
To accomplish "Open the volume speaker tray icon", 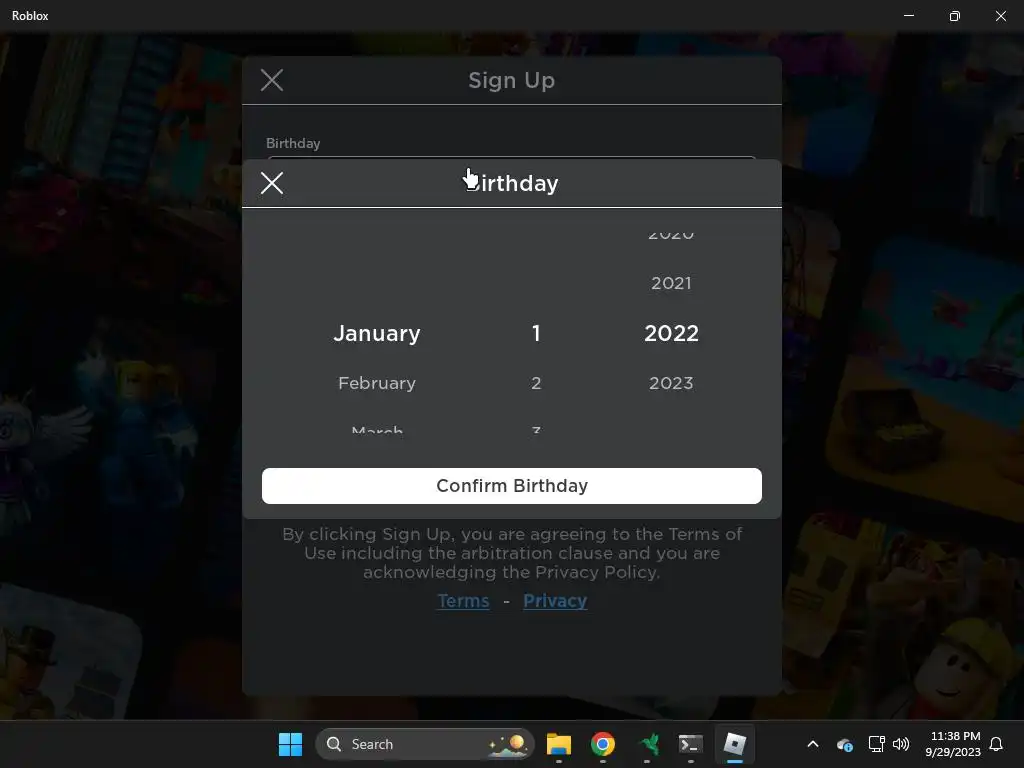I will pyautogui.click(x=901, y=744).
